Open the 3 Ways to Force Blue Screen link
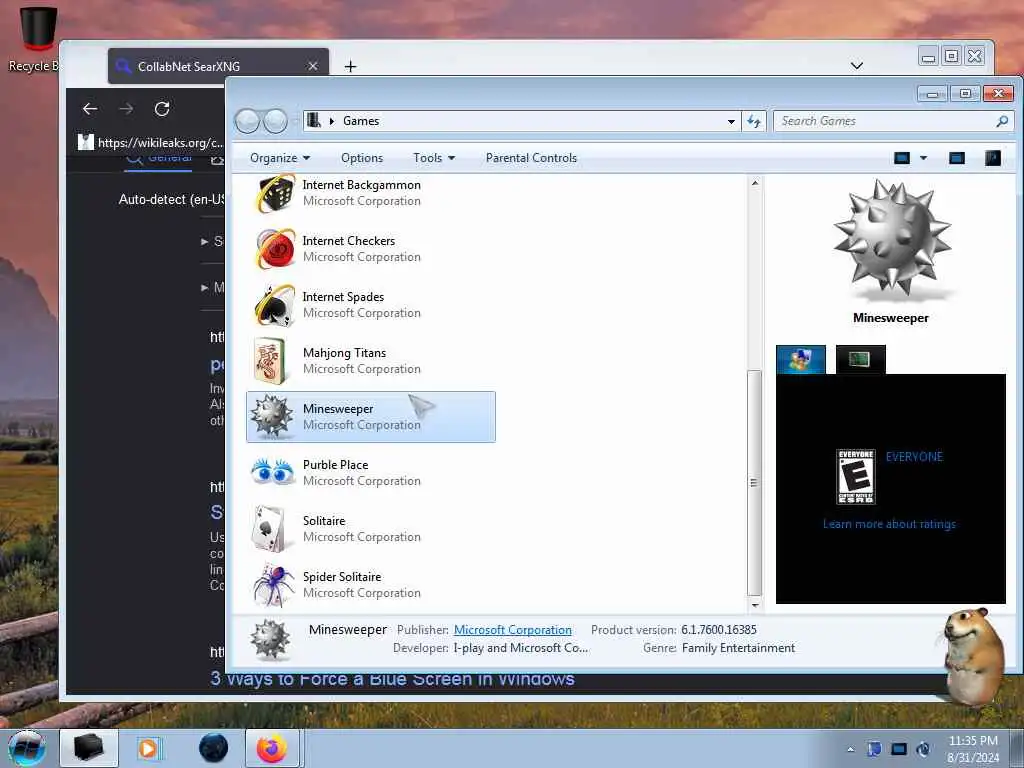The image size is (1024, 768). click(x=392, y=680)
